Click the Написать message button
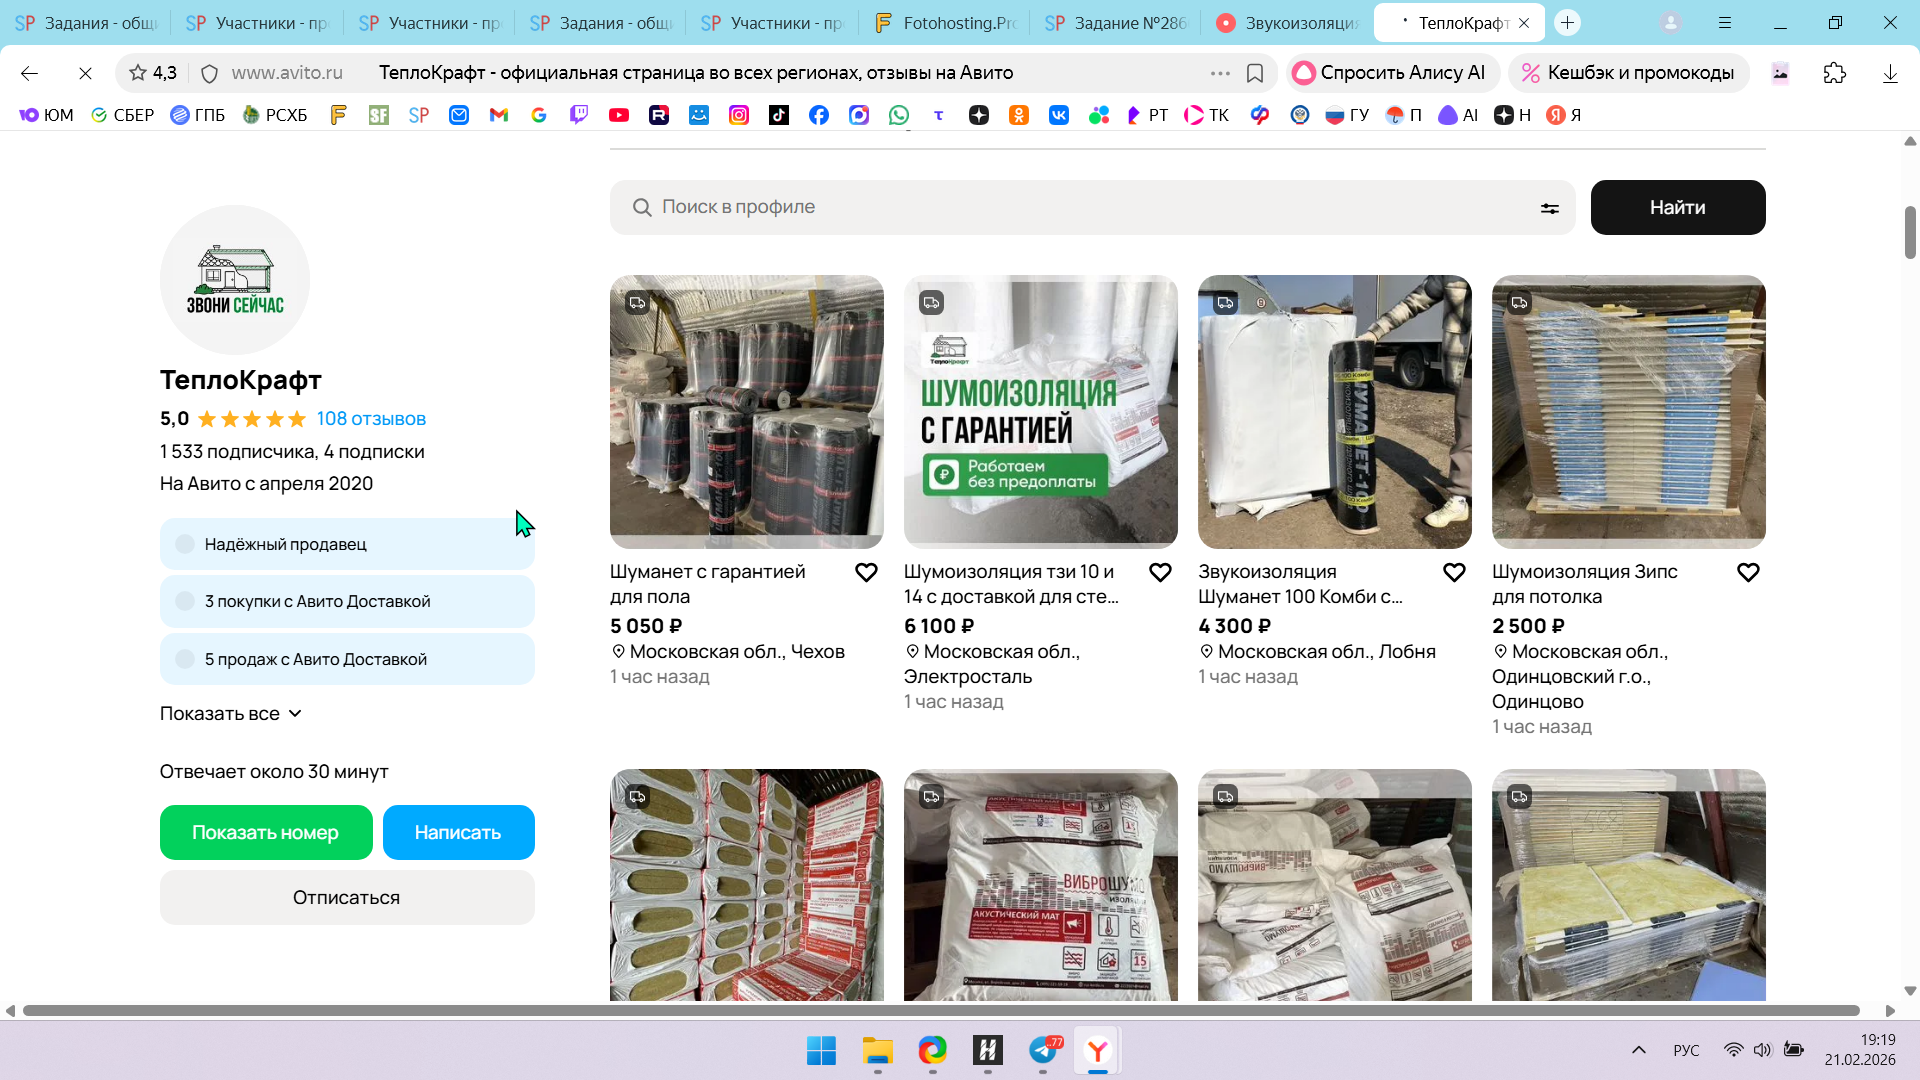The width and height of the screenshot is (1920, 1080). point(458,832)
